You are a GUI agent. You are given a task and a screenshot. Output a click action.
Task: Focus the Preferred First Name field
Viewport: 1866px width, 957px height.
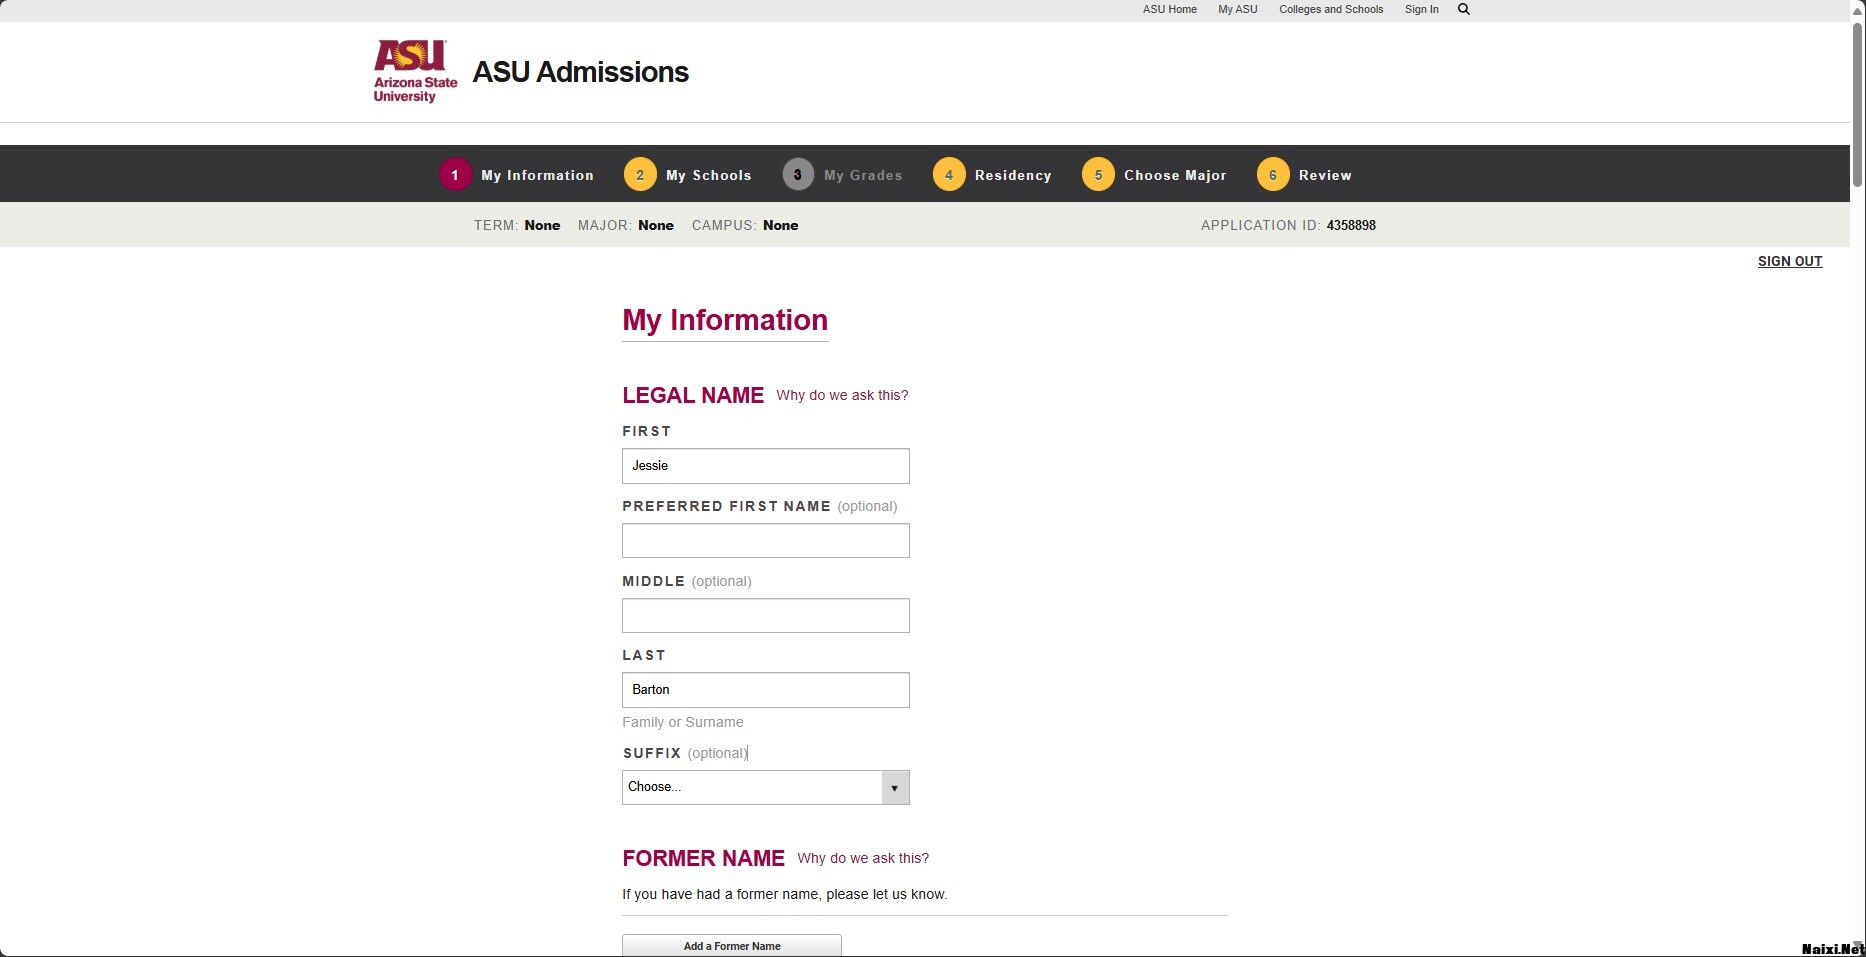click(x=765, y=541)
